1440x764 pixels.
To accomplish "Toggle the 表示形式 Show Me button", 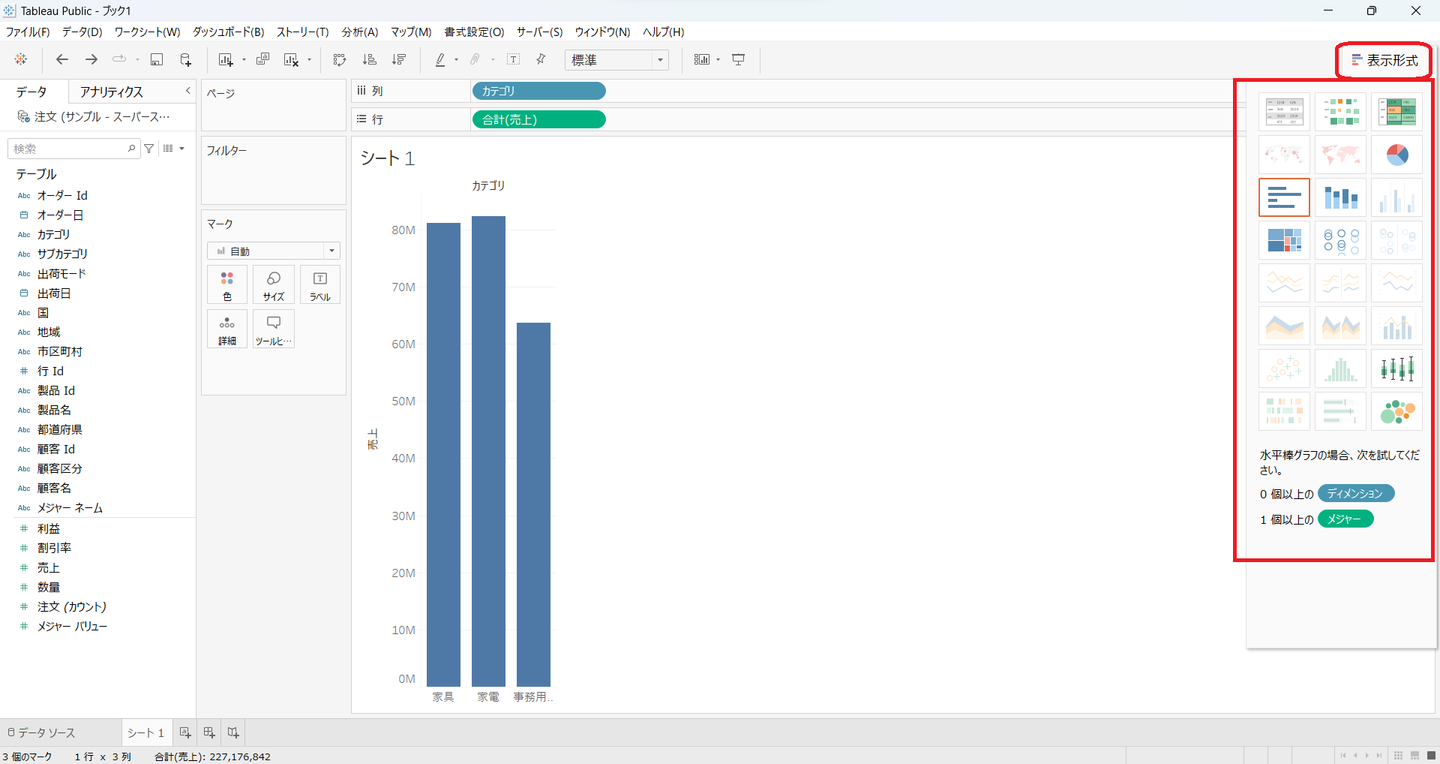I will (x=1385, y=60).
